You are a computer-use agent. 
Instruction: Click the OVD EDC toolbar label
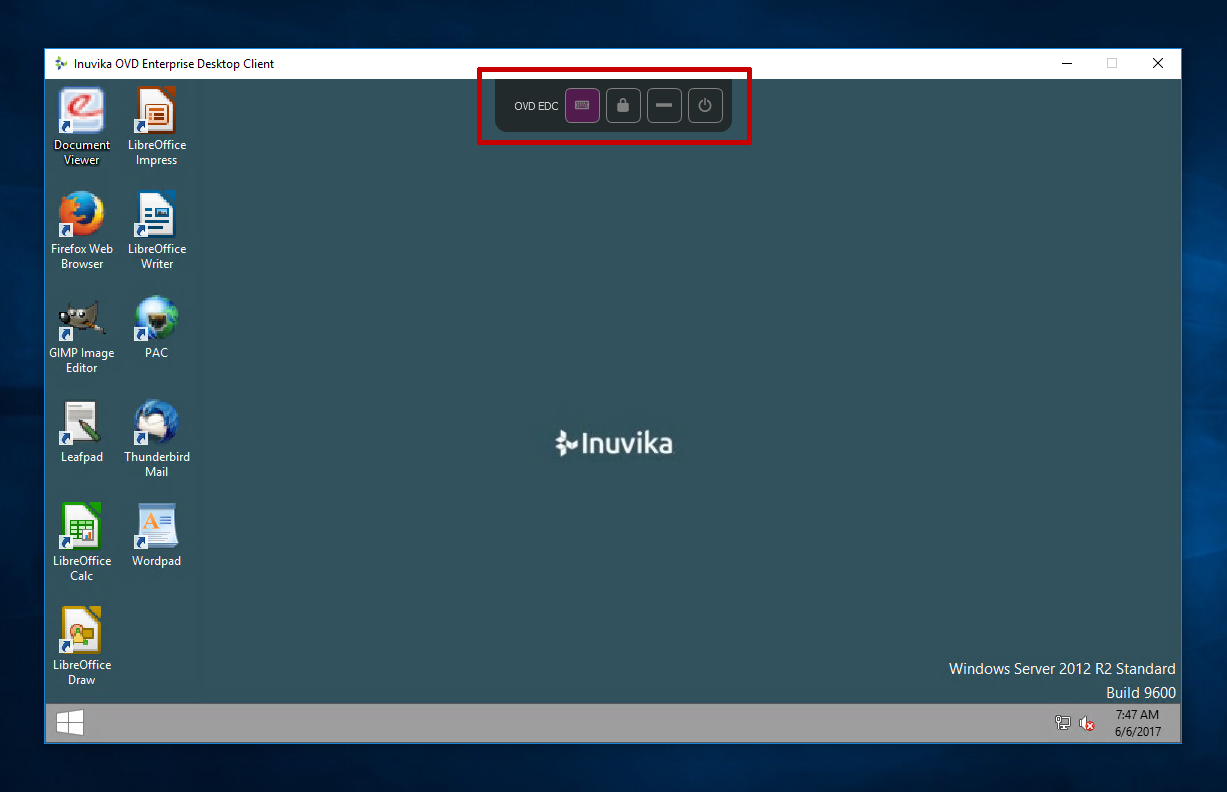[536, 106]
